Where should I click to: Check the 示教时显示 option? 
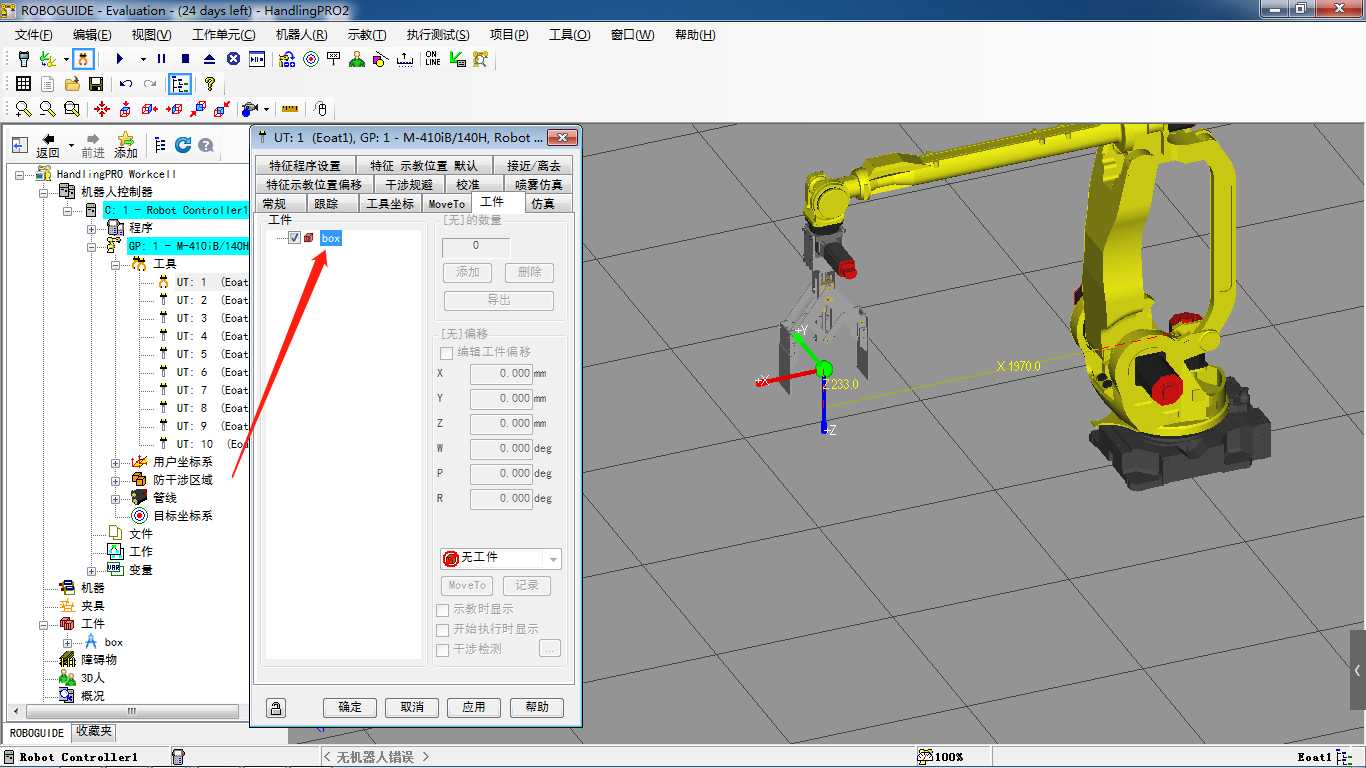(x=443, y=609)
